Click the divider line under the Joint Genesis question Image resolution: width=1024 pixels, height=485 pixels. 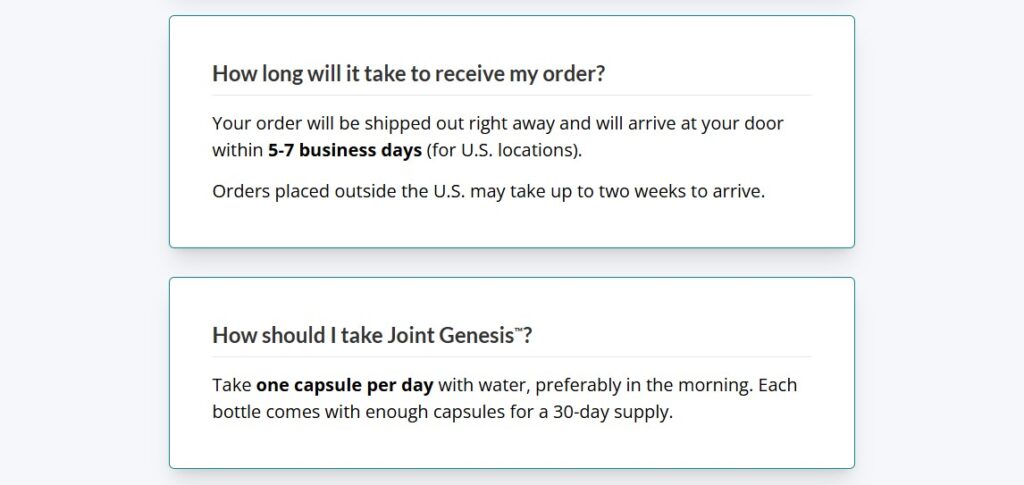click(x=511, y=357)
